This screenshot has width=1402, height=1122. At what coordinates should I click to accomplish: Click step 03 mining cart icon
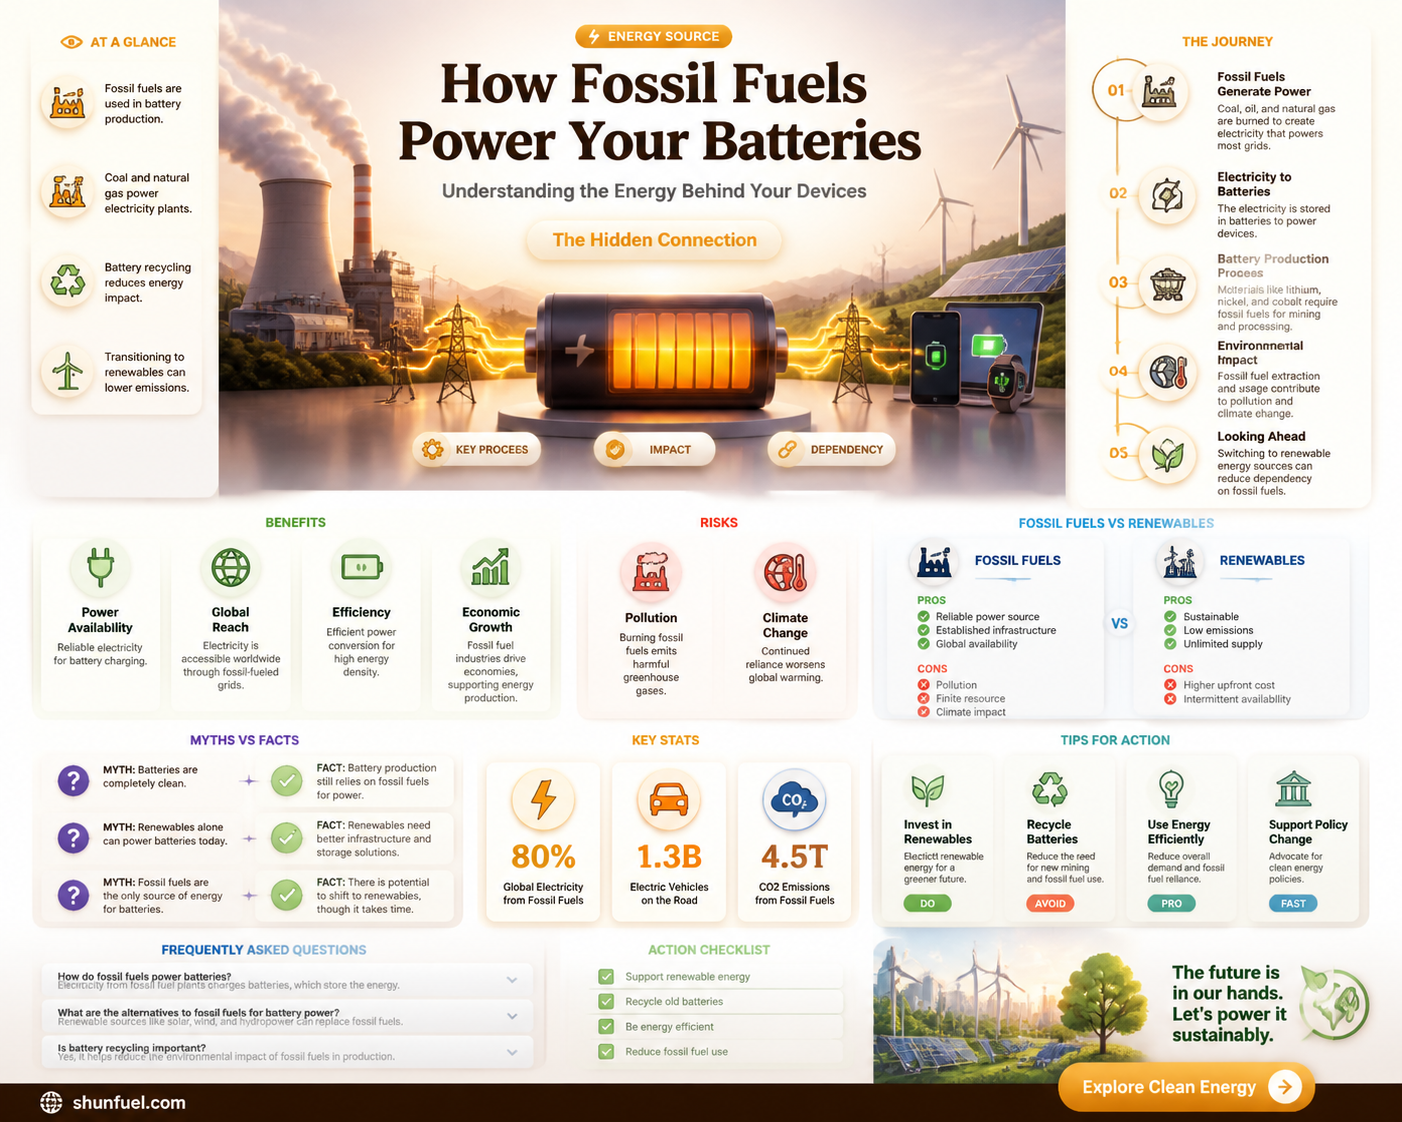tap(1166, 284)
